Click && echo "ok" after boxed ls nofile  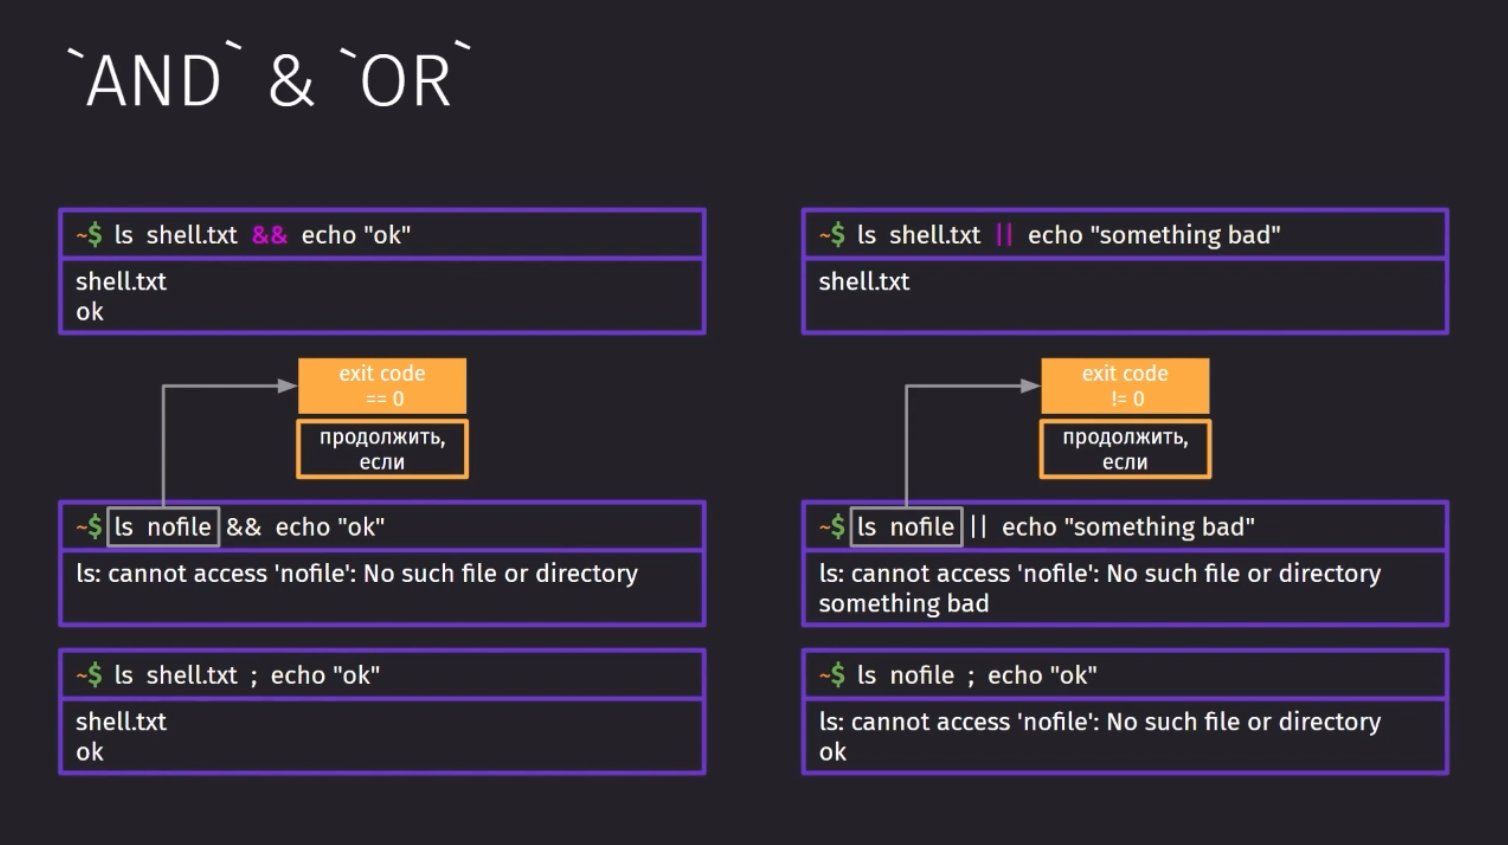tap(305, 527)
